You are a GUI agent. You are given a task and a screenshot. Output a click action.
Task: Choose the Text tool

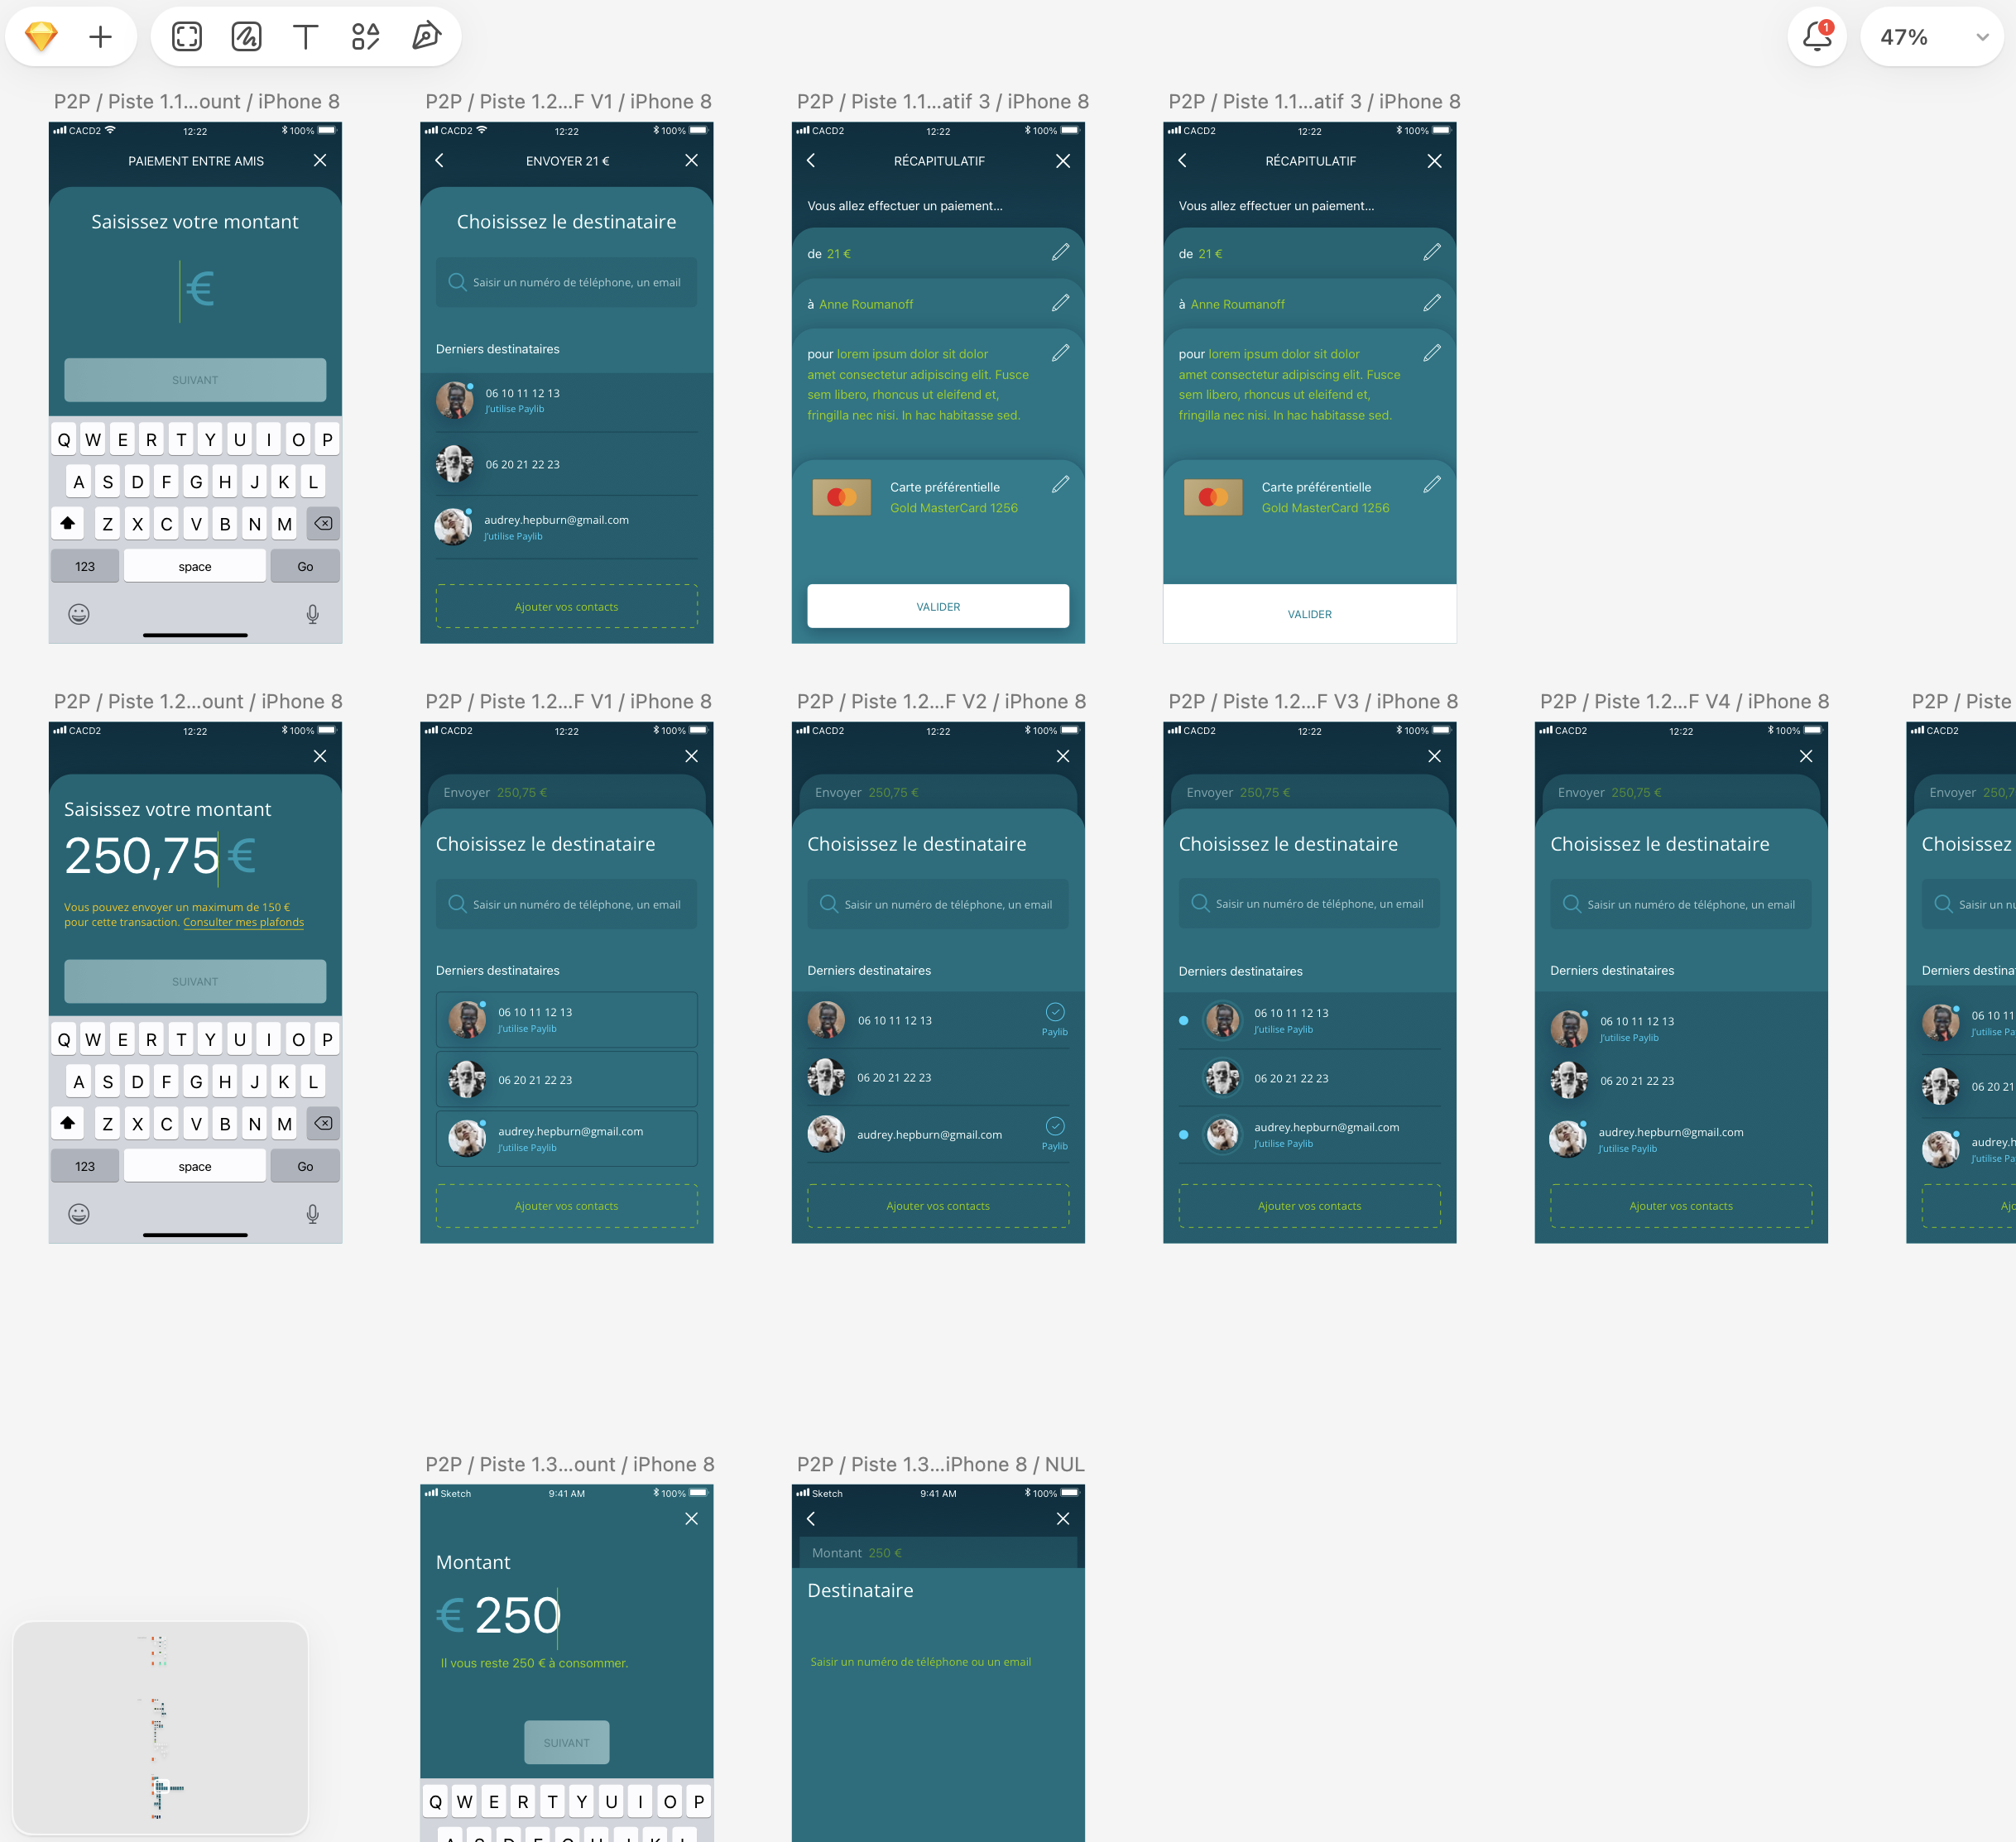[305, 37]
